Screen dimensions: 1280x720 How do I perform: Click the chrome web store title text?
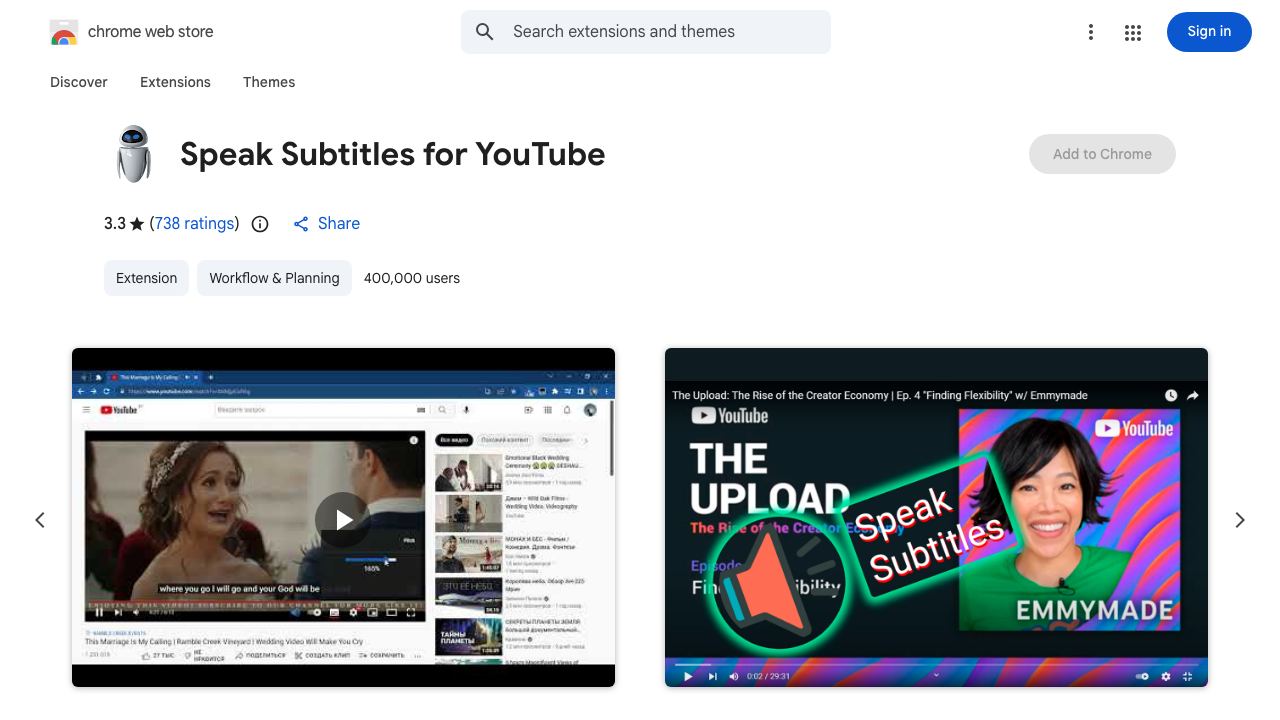pos(151,32)
